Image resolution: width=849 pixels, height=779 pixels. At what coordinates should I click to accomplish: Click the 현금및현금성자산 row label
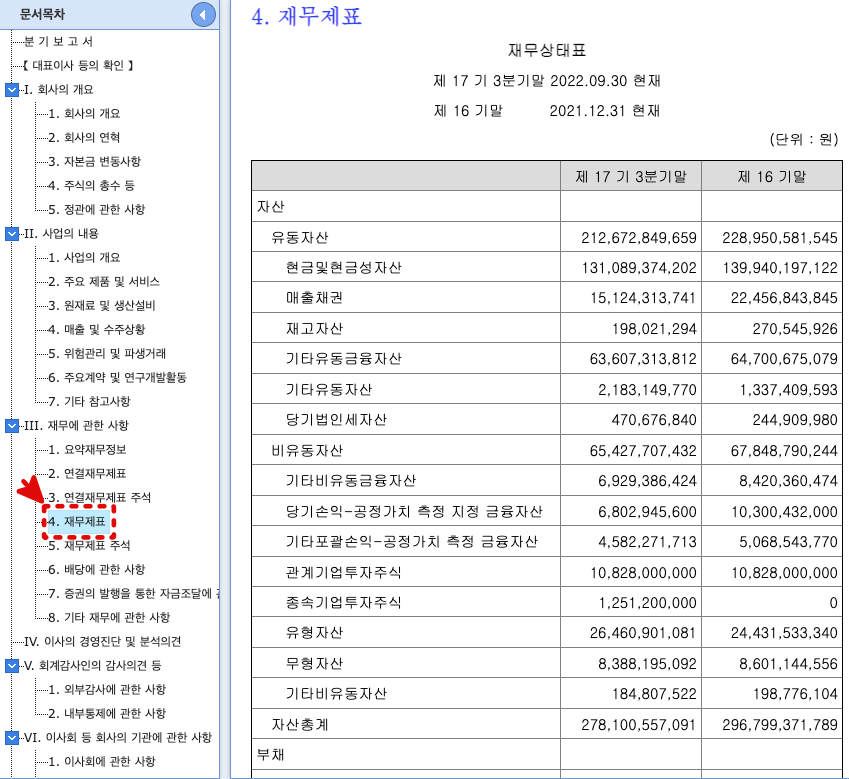pyautogui.click(x=343, y=268)
